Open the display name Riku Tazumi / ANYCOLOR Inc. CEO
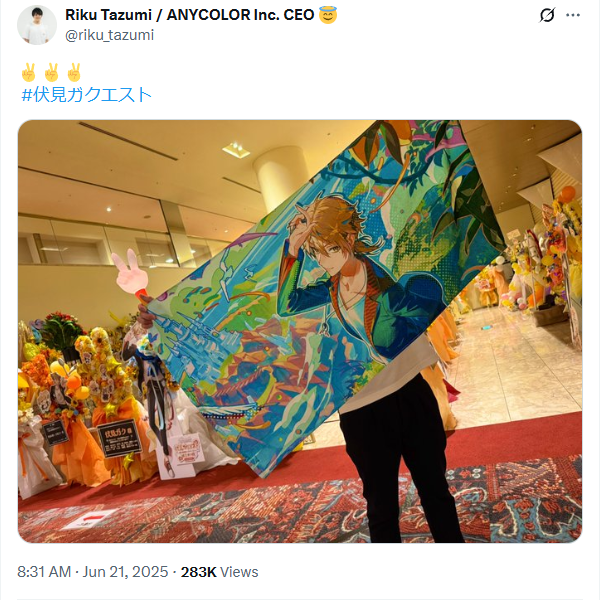Screen dimensions: 600x600 (190, 15)
